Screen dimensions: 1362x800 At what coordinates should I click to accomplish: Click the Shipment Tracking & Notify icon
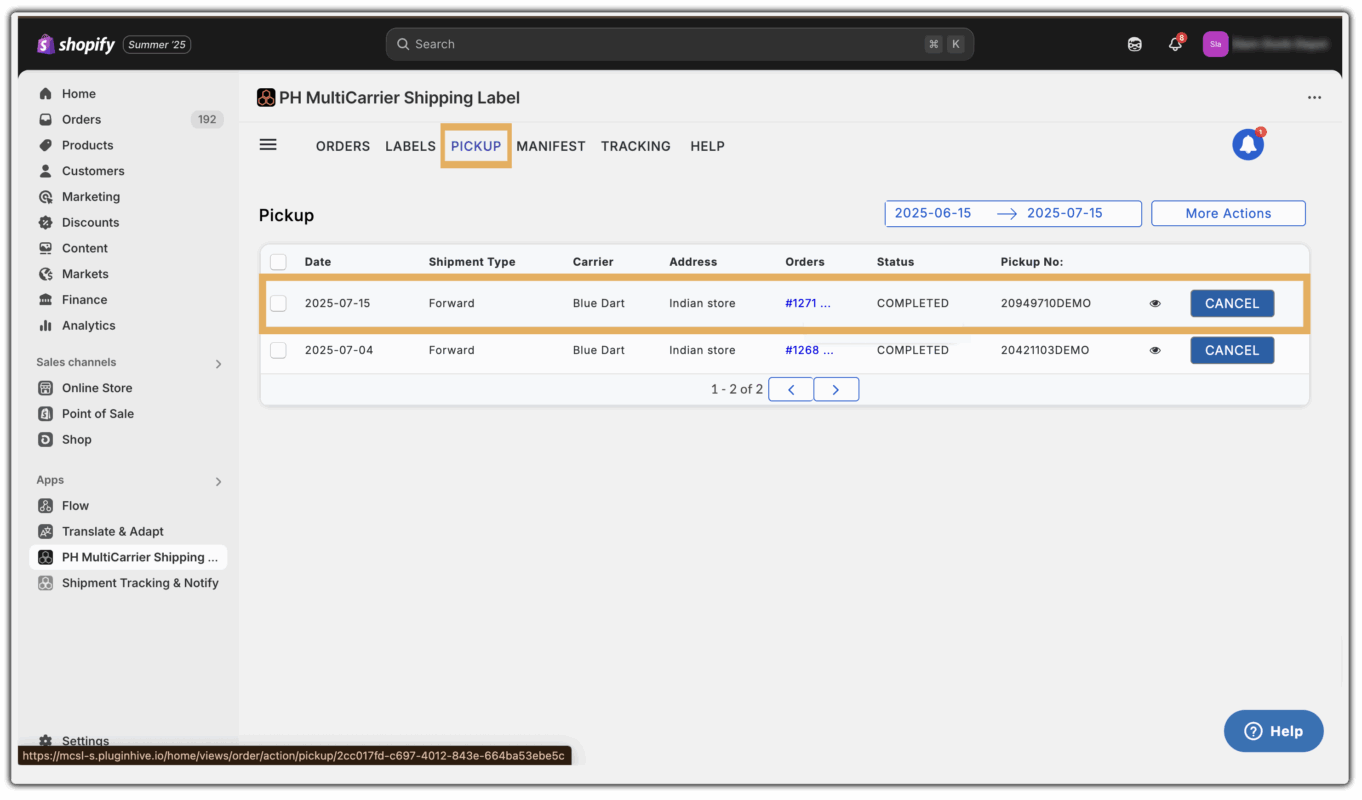pyautogui.click(x=45, y=583)
